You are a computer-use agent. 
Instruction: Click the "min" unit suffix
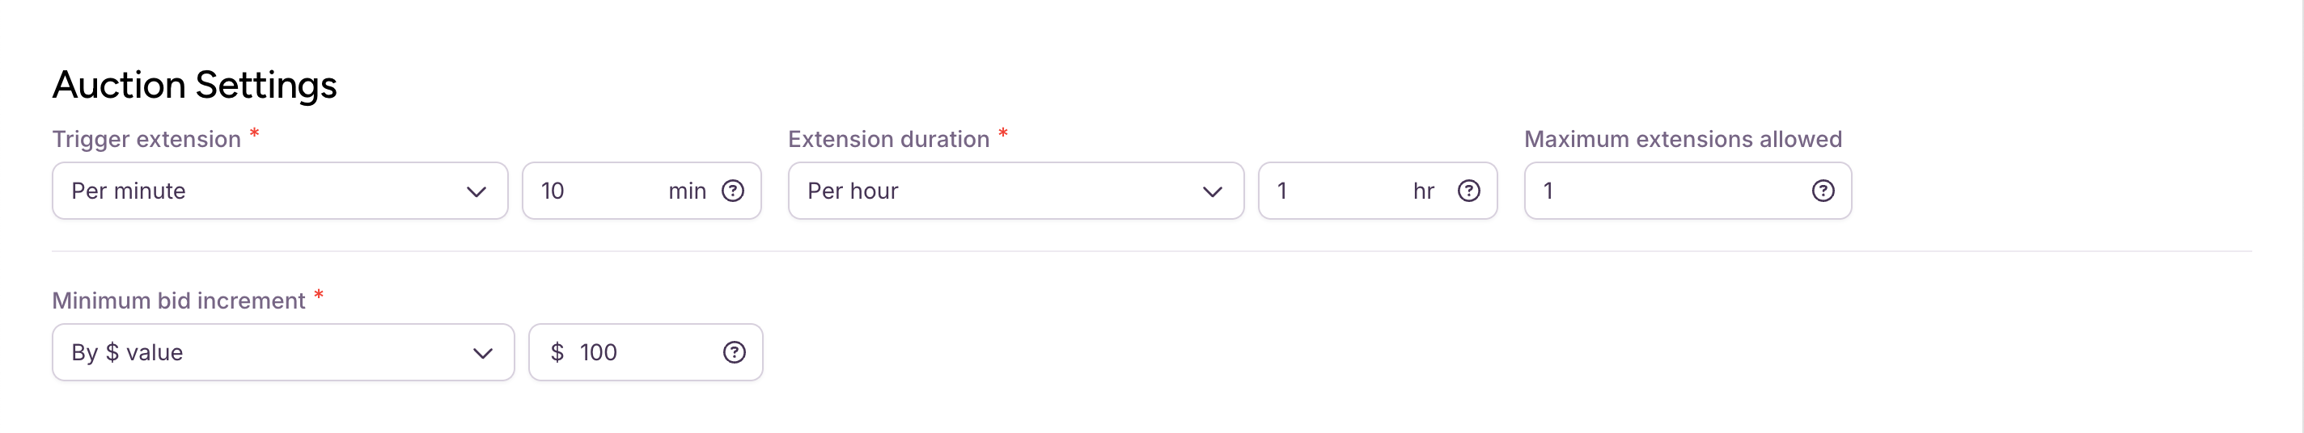(x=687, y=191)
